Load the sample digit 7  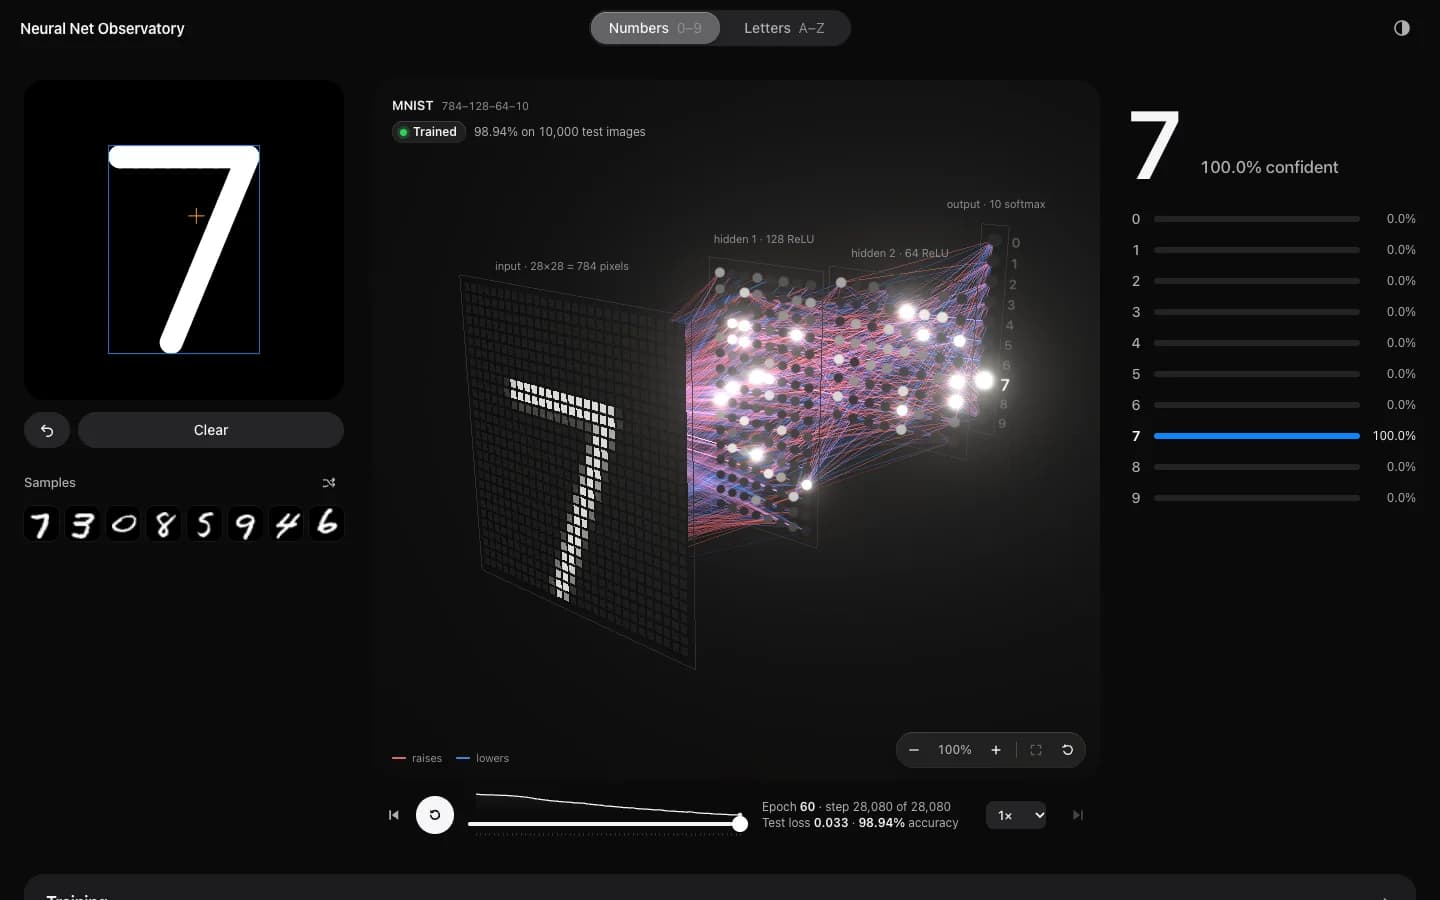(x=41, y=524)
